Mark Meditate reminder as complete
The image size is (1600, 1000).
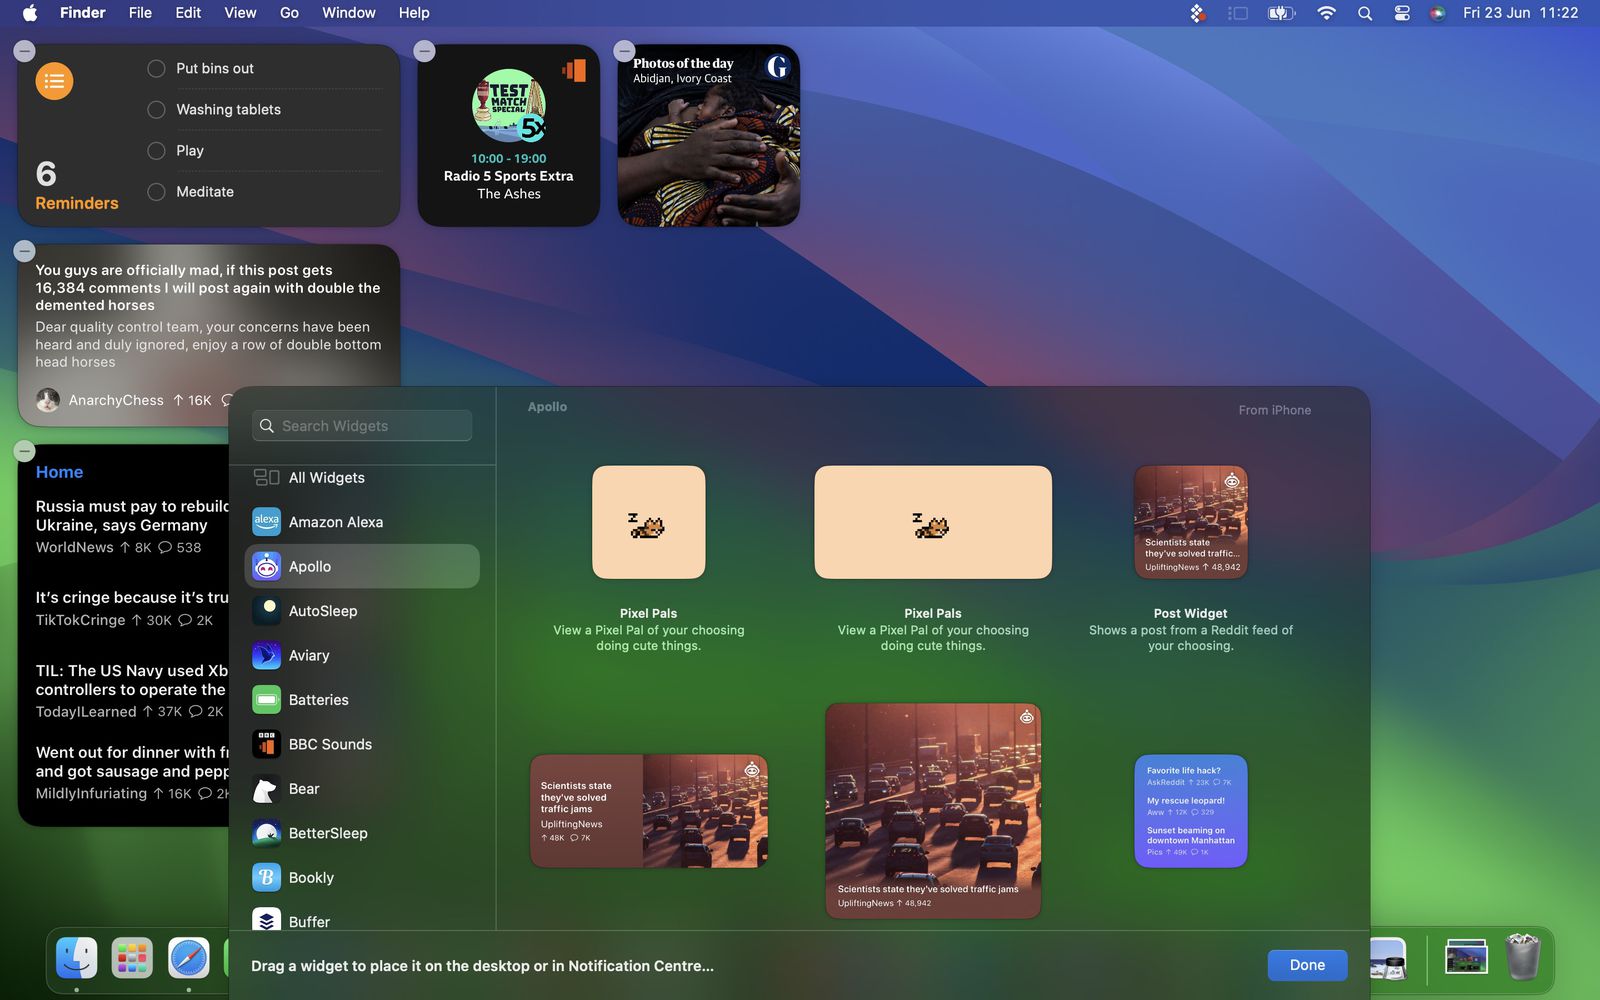click(x=156, y=191)
